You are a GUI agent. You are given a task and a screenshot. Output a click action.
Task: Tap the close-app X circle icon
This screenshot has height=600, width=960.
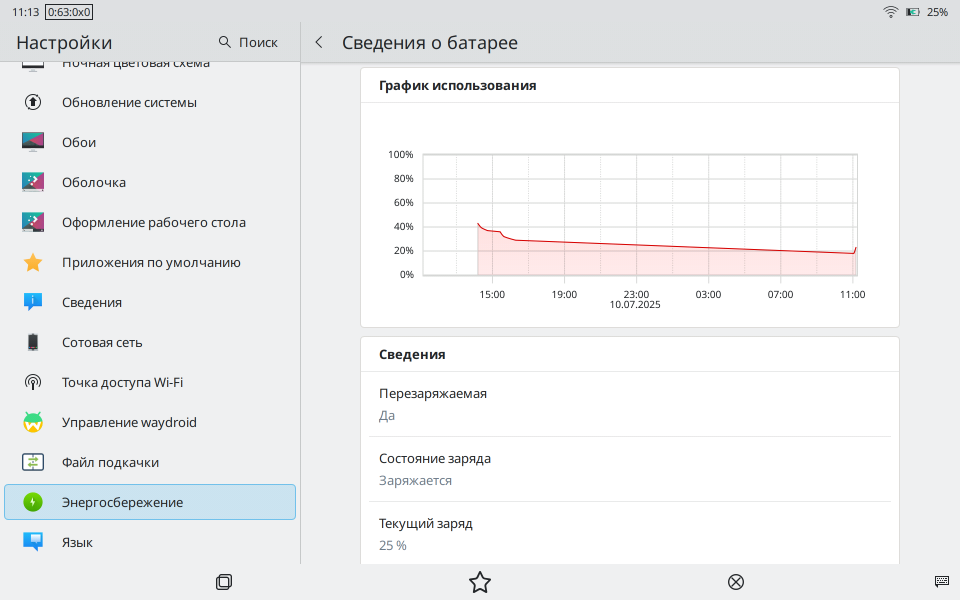736,582
